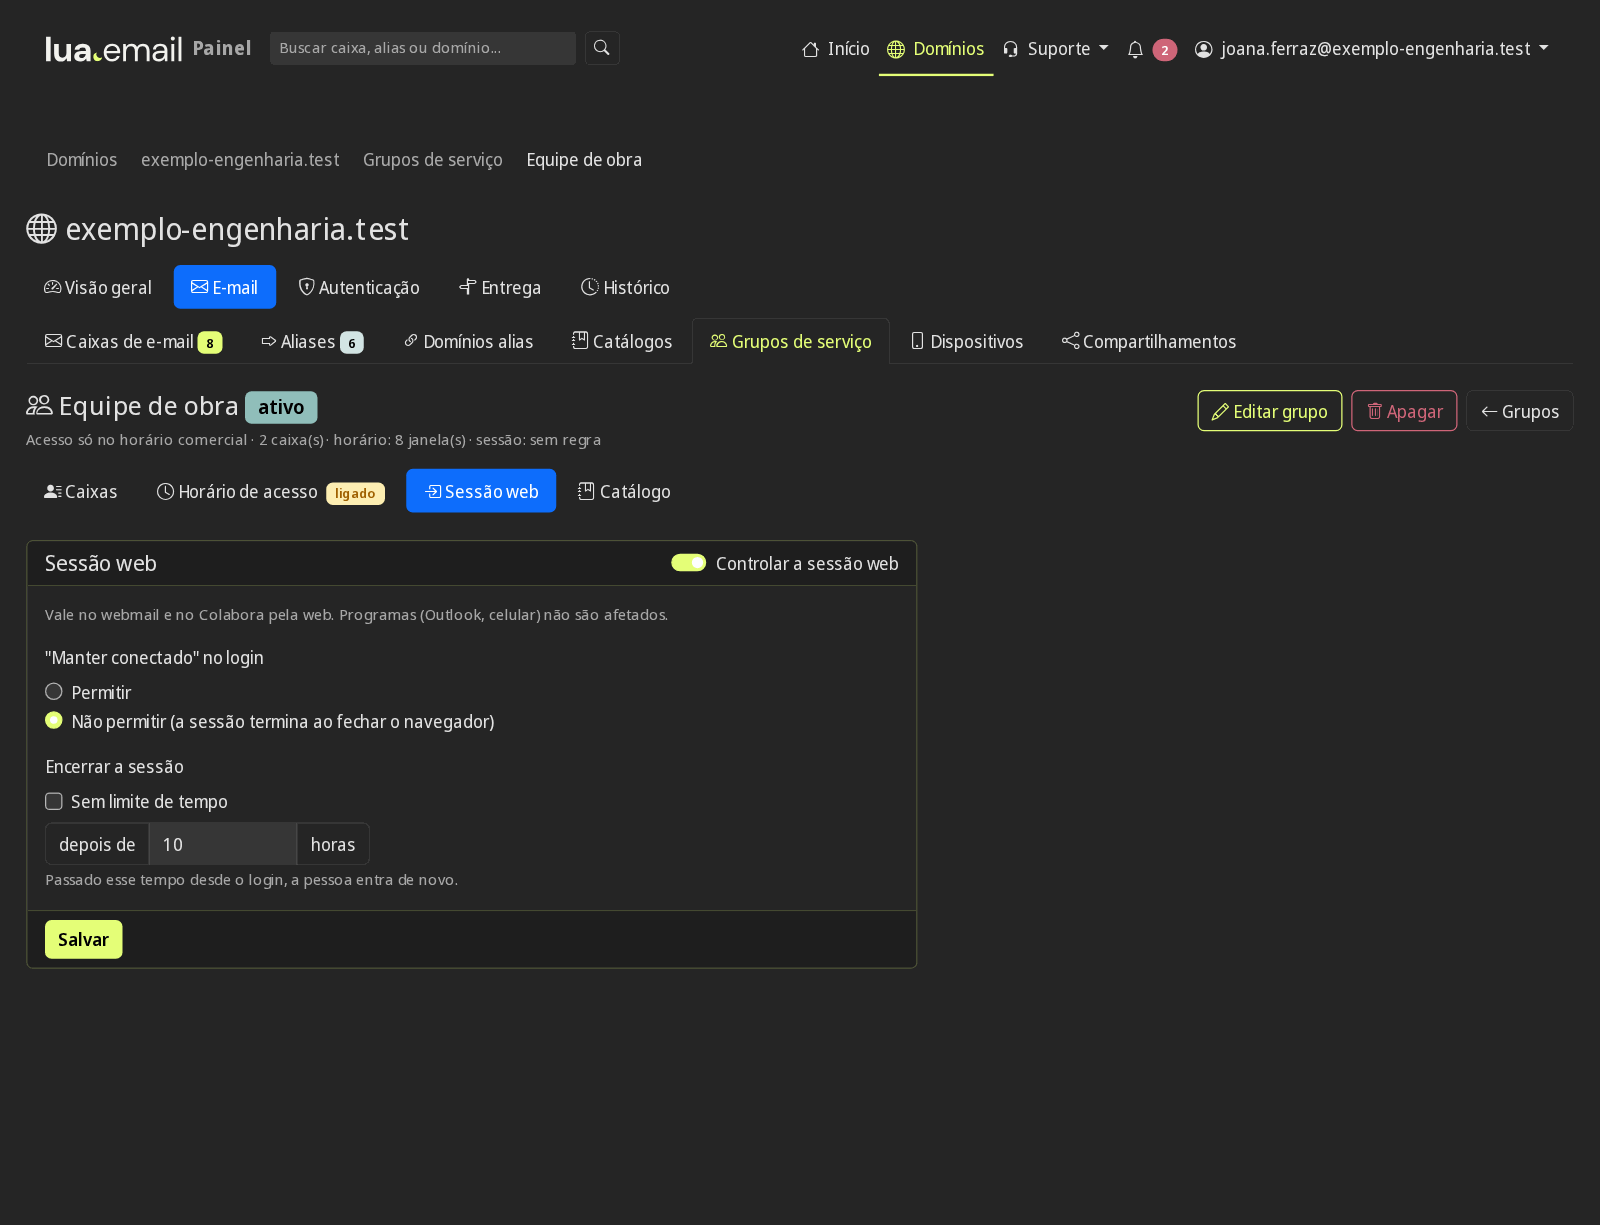Click the search magnifier button
Viewport: 1600px width, 1225px height.
tap(602, 48)
